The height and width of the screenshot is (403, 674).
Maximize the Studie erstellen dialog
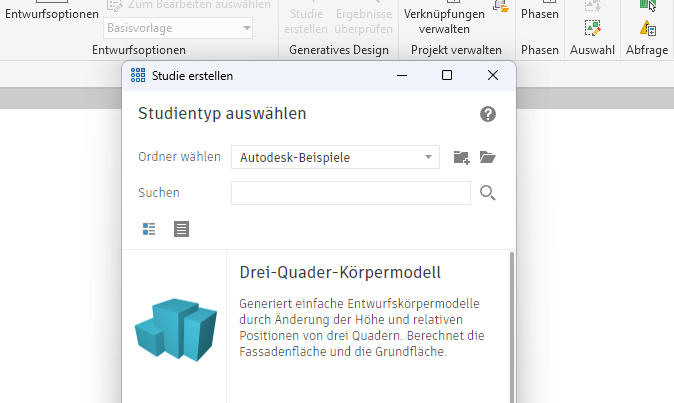(447, 75)
